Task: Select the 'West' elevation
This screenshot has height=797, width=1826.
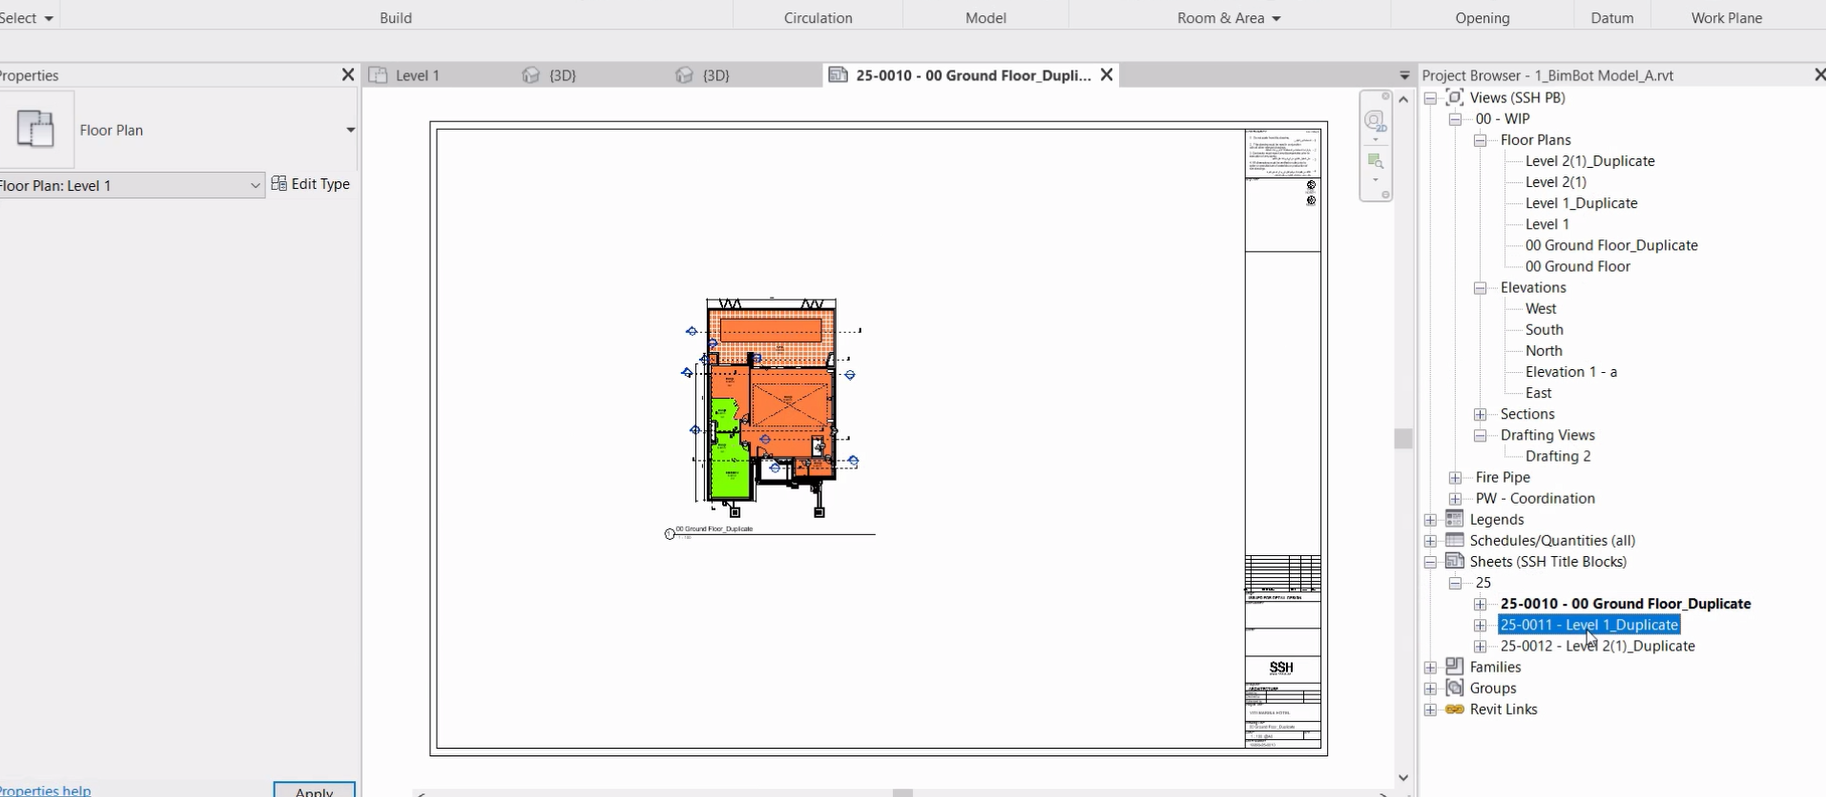Action: point(1541,308)
